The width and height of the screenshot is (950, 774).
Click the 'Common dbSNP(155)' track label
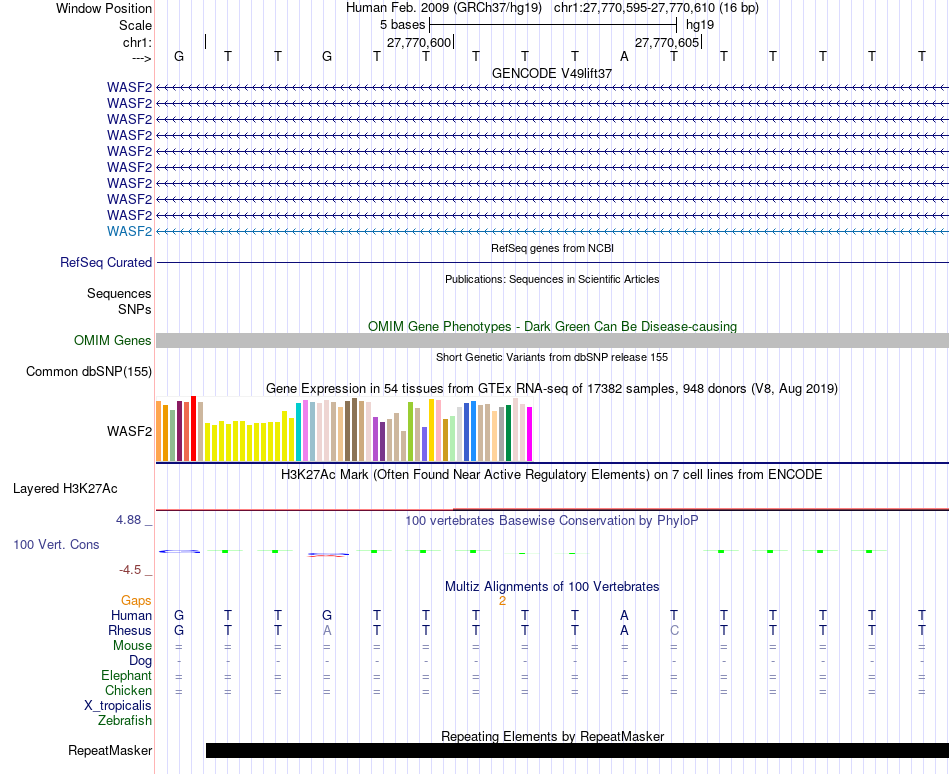(x=89, y=371)
